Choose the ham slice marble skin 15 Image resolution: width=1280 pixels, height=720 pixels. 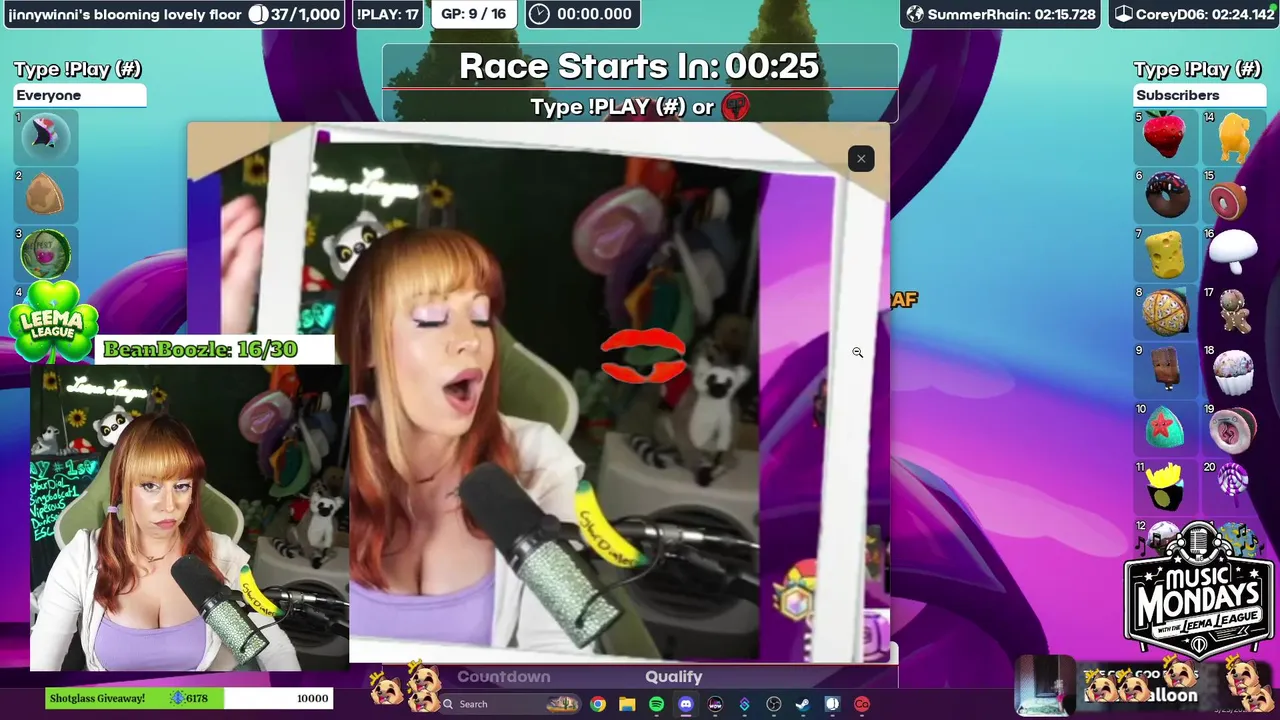(1232, 198)
